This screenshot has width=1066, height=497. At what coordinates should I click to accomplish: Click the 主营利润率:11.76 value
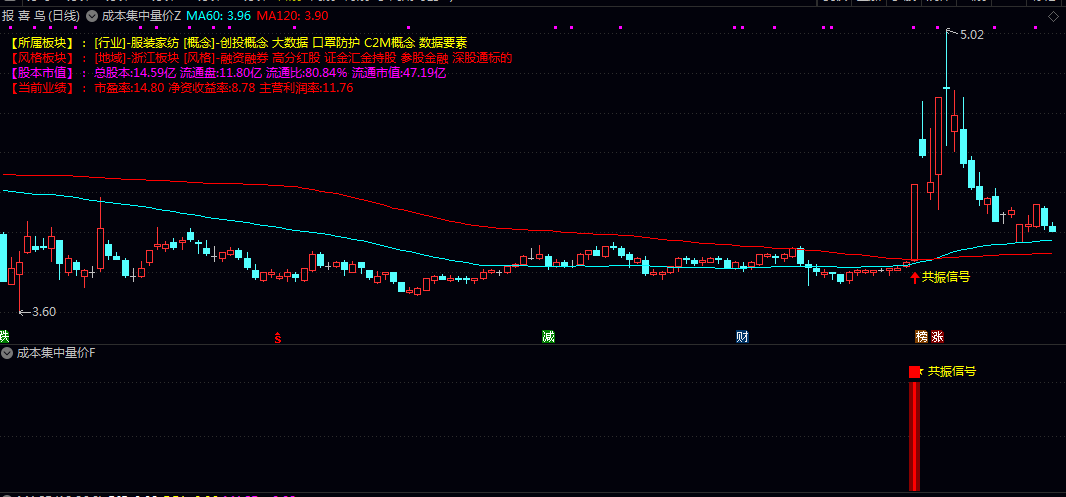(x=306, y=88)
